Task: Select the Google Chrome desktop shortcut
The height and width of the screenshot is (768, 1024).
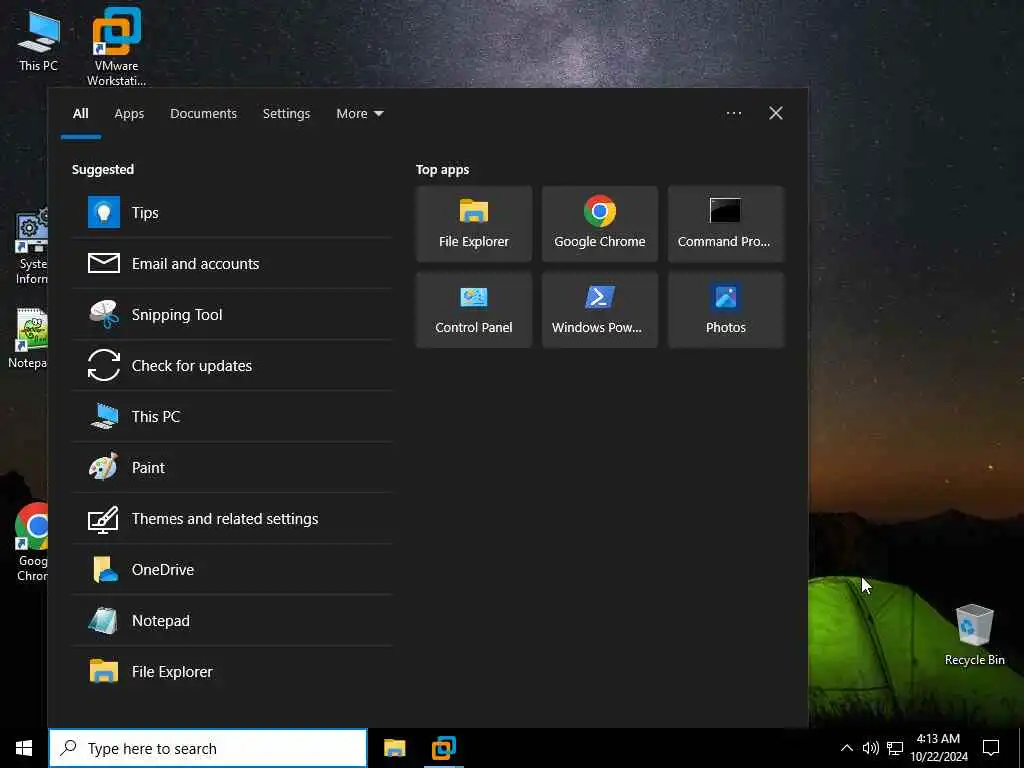Action: coord(31,542)
